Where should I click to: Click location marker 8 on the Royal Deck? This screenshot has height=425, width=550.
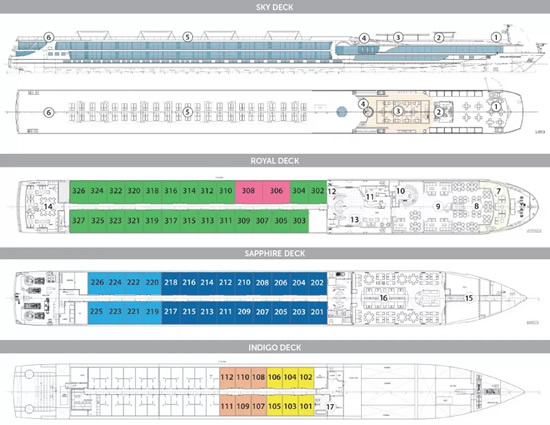tap(476, 206)
